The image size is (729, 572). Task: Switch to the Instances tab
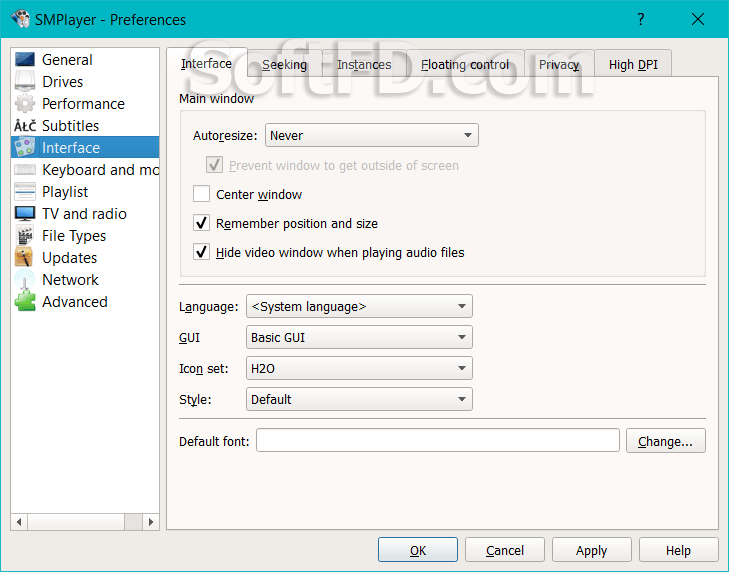[364, 64]
